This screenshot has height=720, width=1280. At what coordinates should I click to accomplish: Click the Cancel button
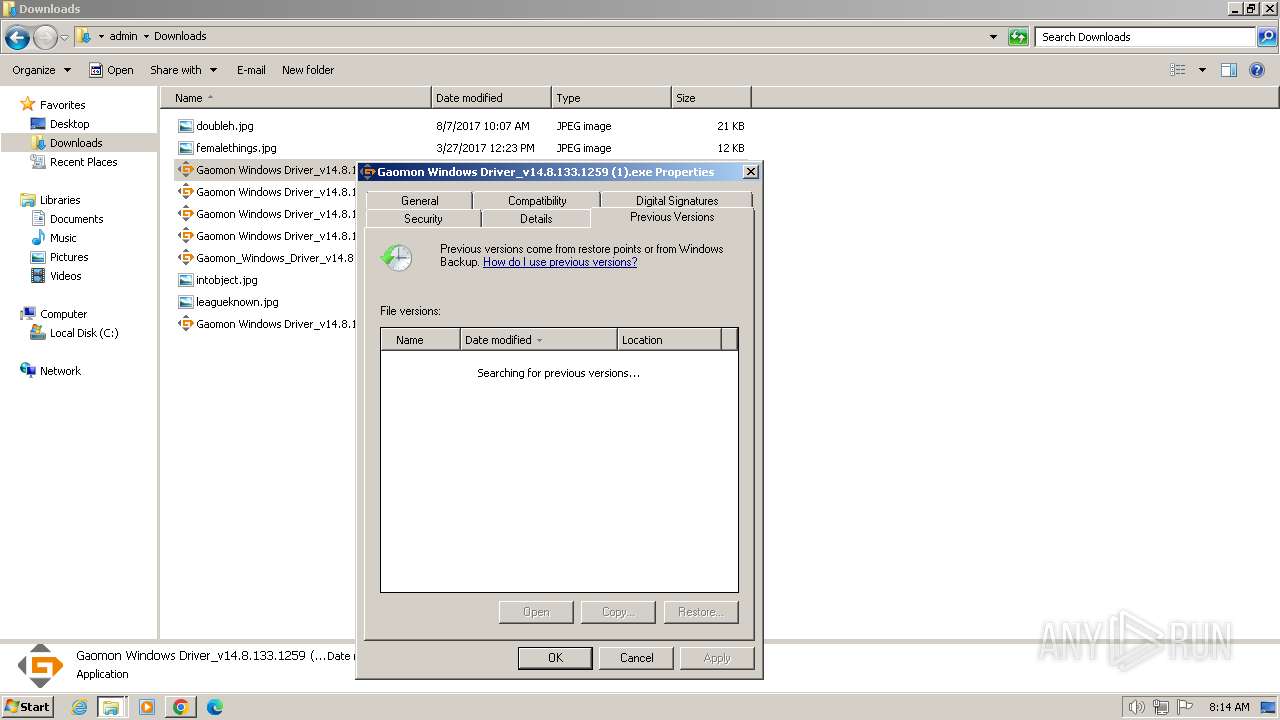[636, 658]
